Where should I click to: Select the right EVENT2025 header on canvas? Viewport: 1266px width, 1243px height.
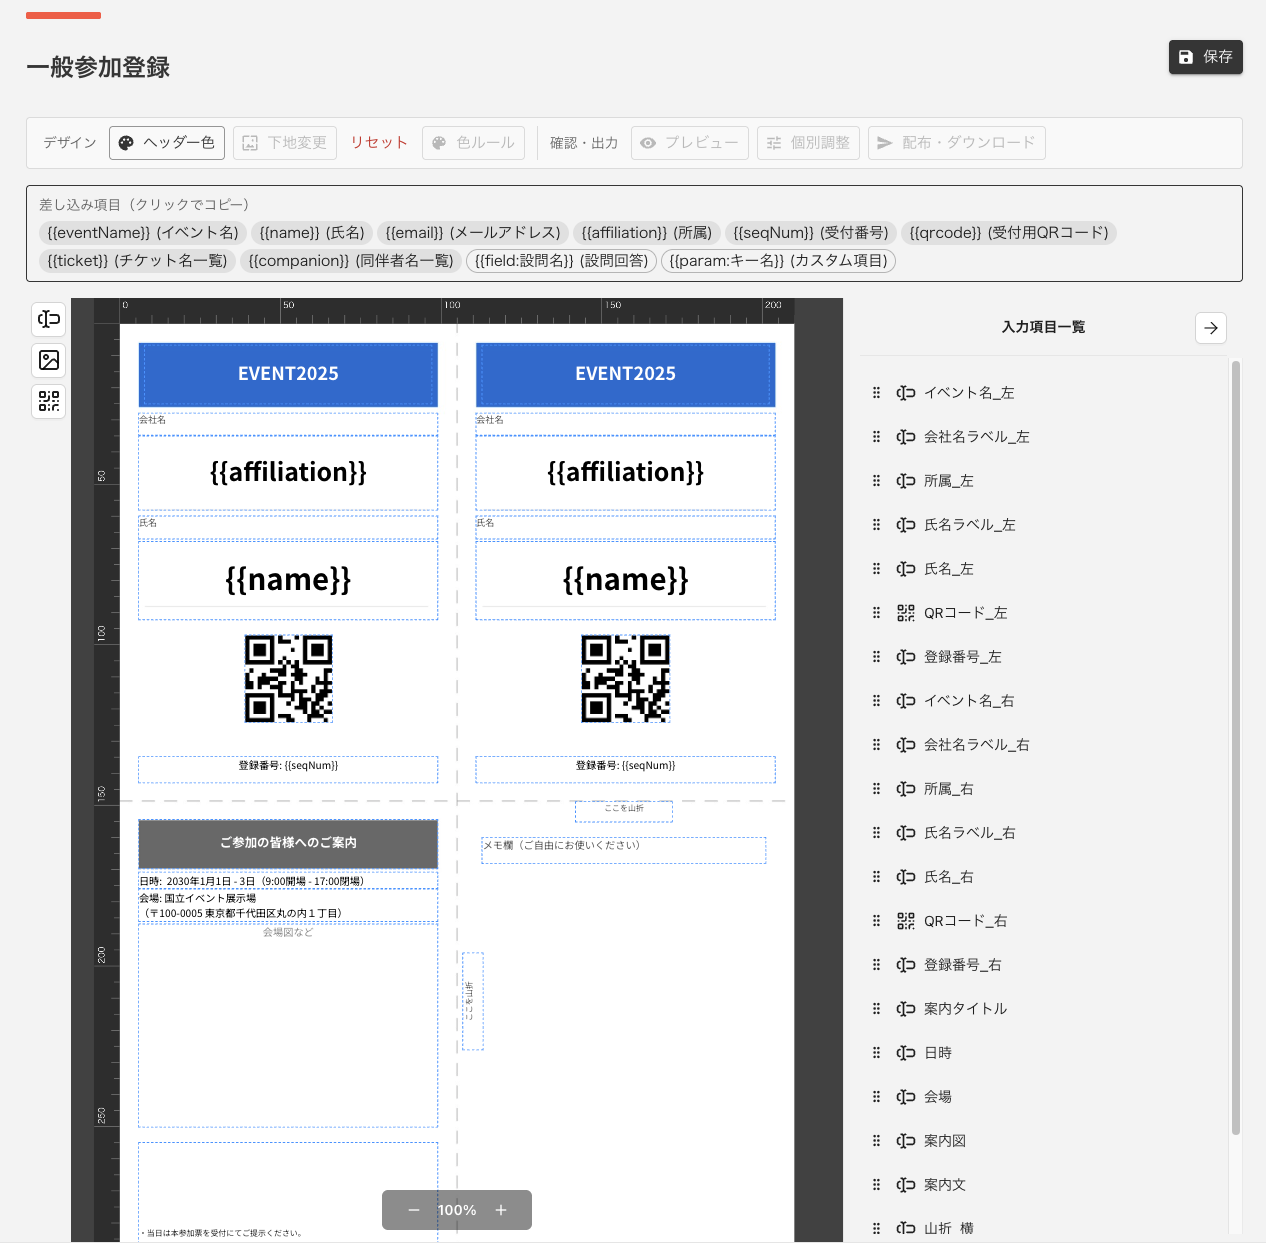(625, 374)
